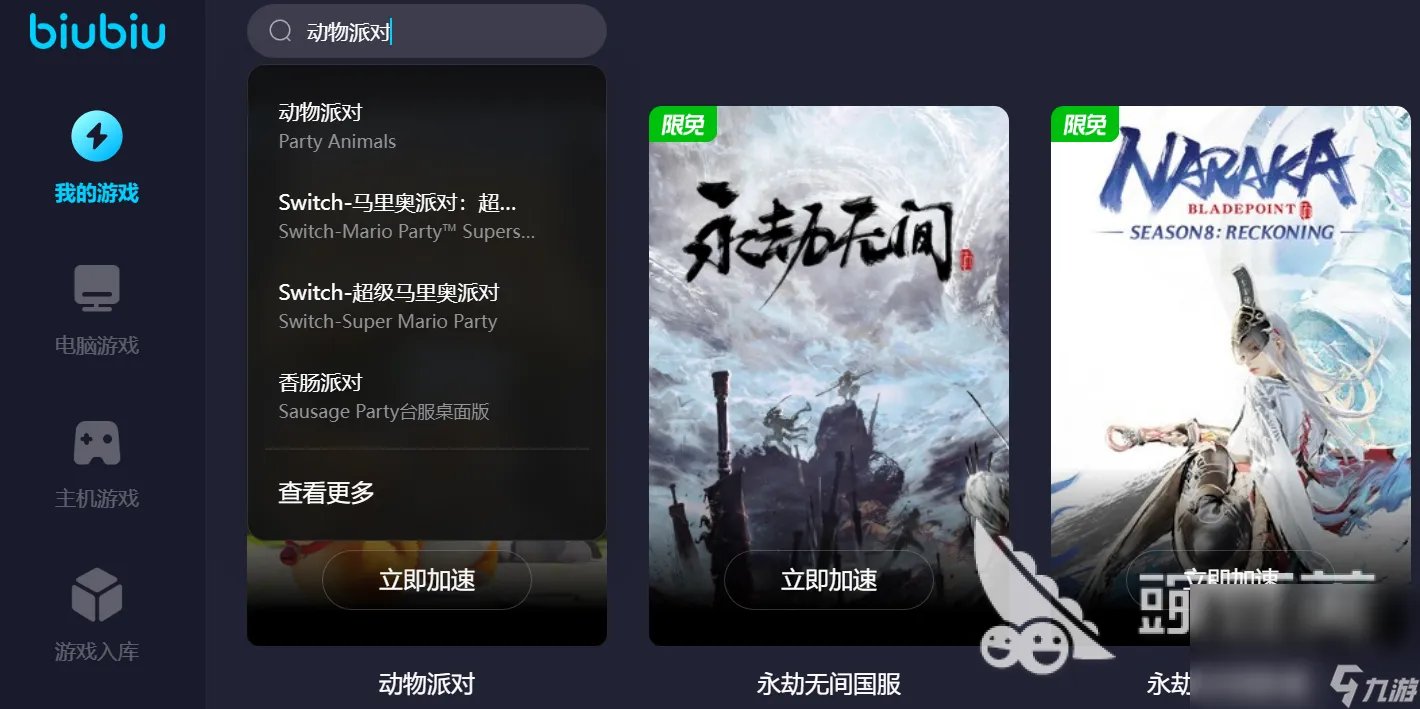This screenshot has width=1420, height=709.
Task: Open Naraka Bladepoint Season 8 cover
Action: (x=1230, y=375)
